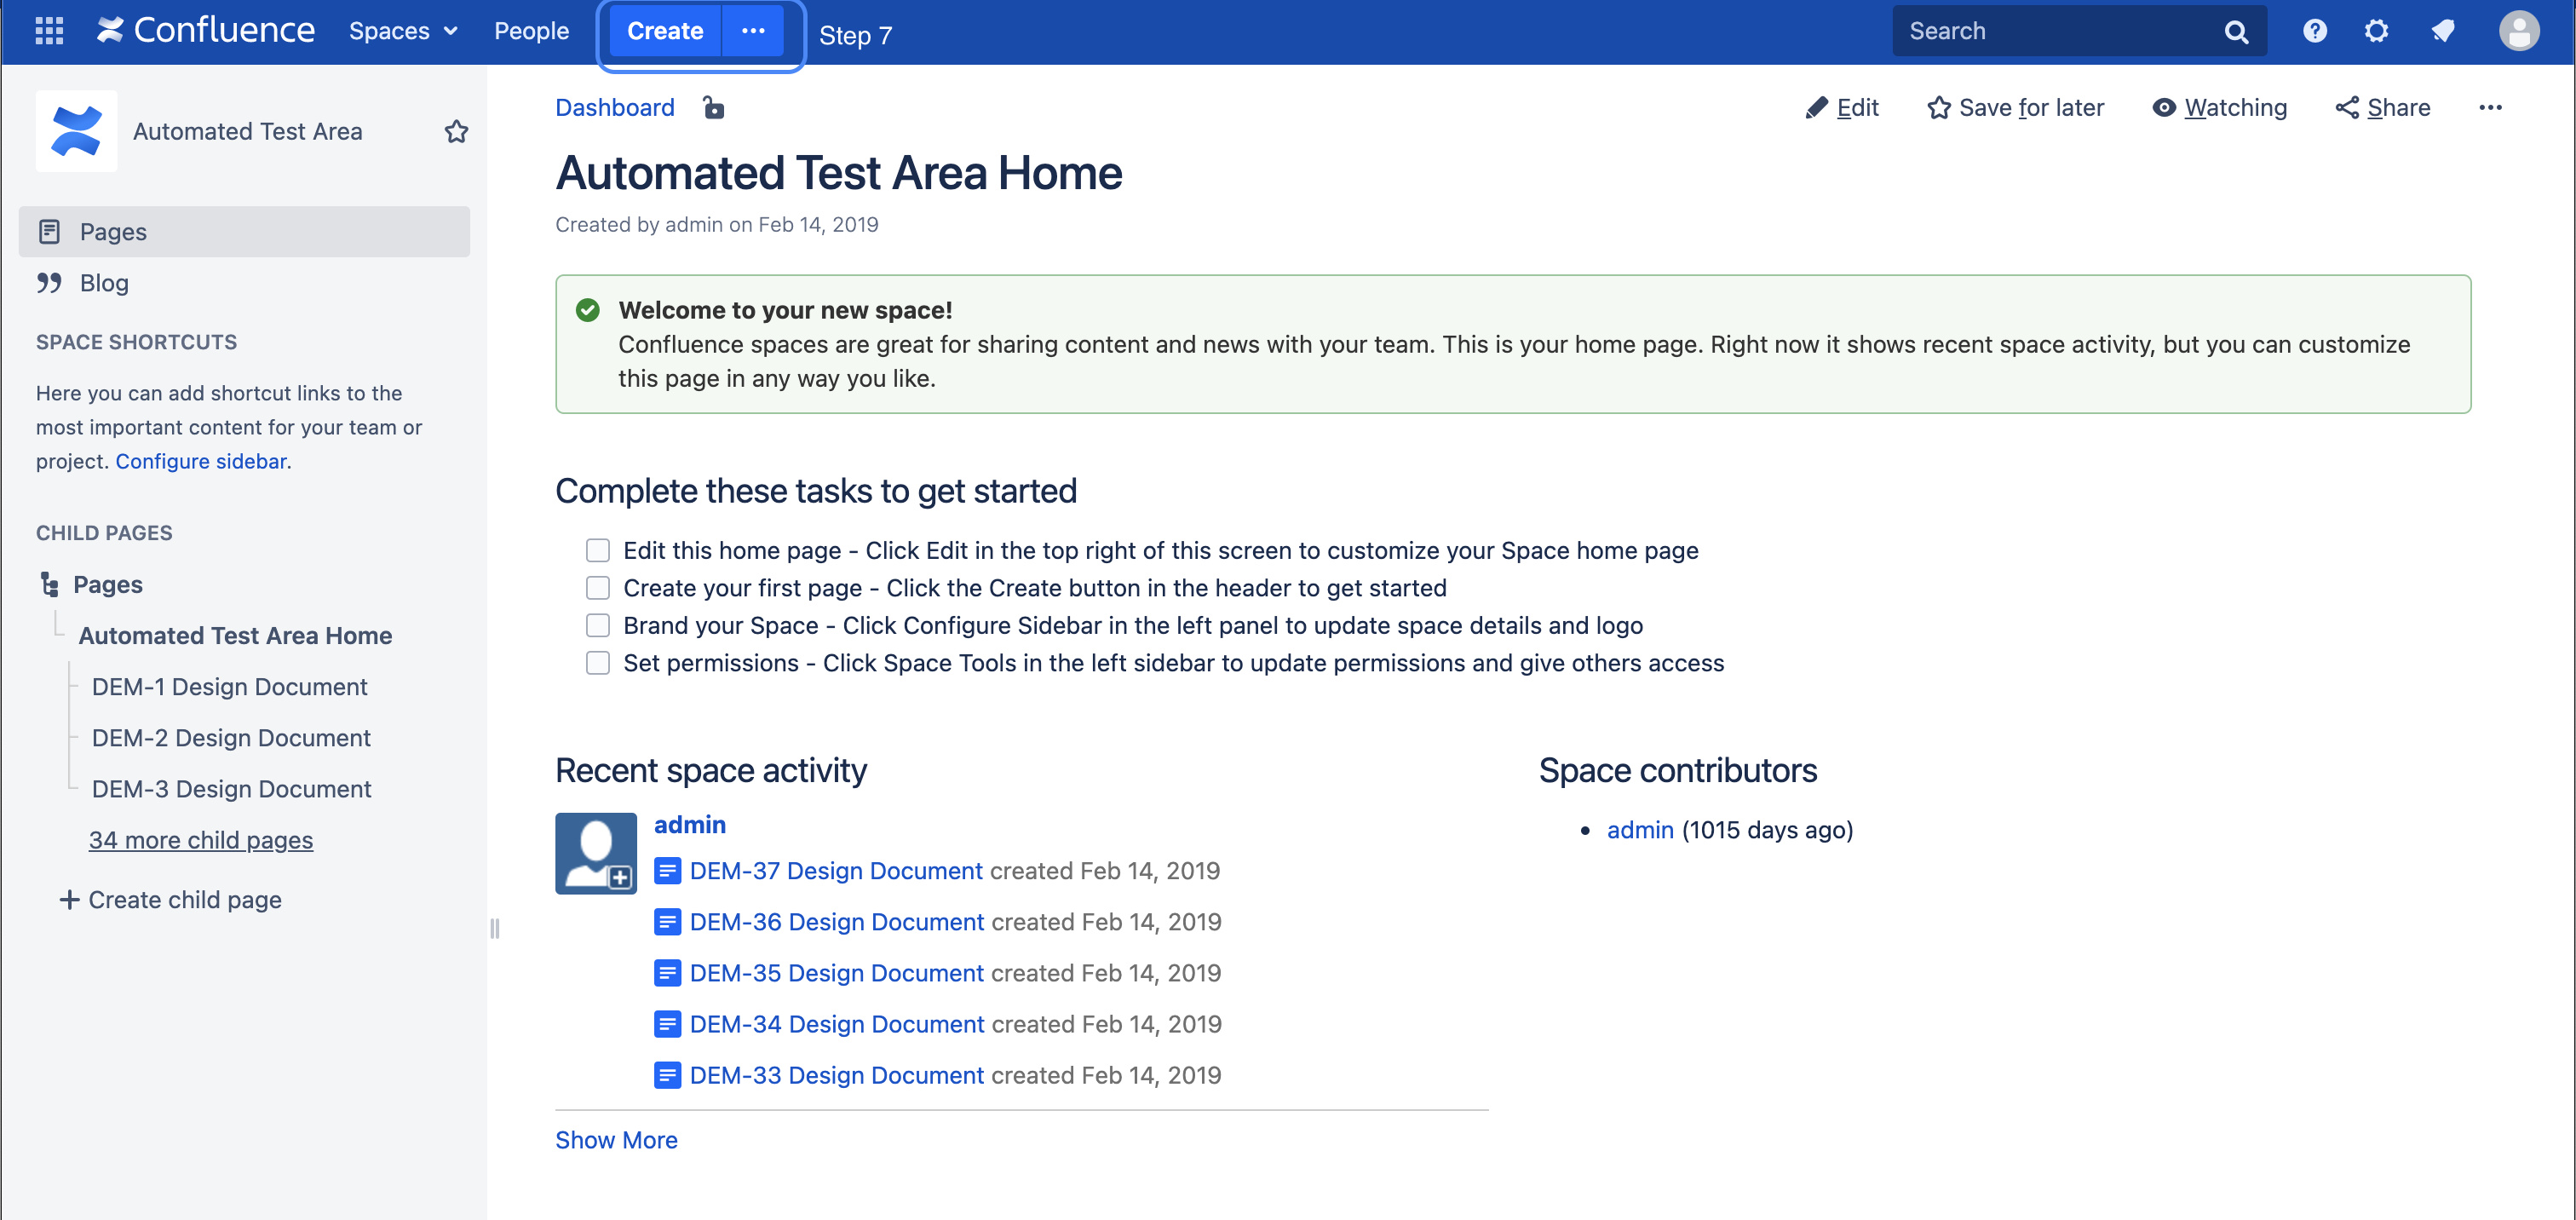
Task: Click the search magnifier icon
Action: 2236,32
